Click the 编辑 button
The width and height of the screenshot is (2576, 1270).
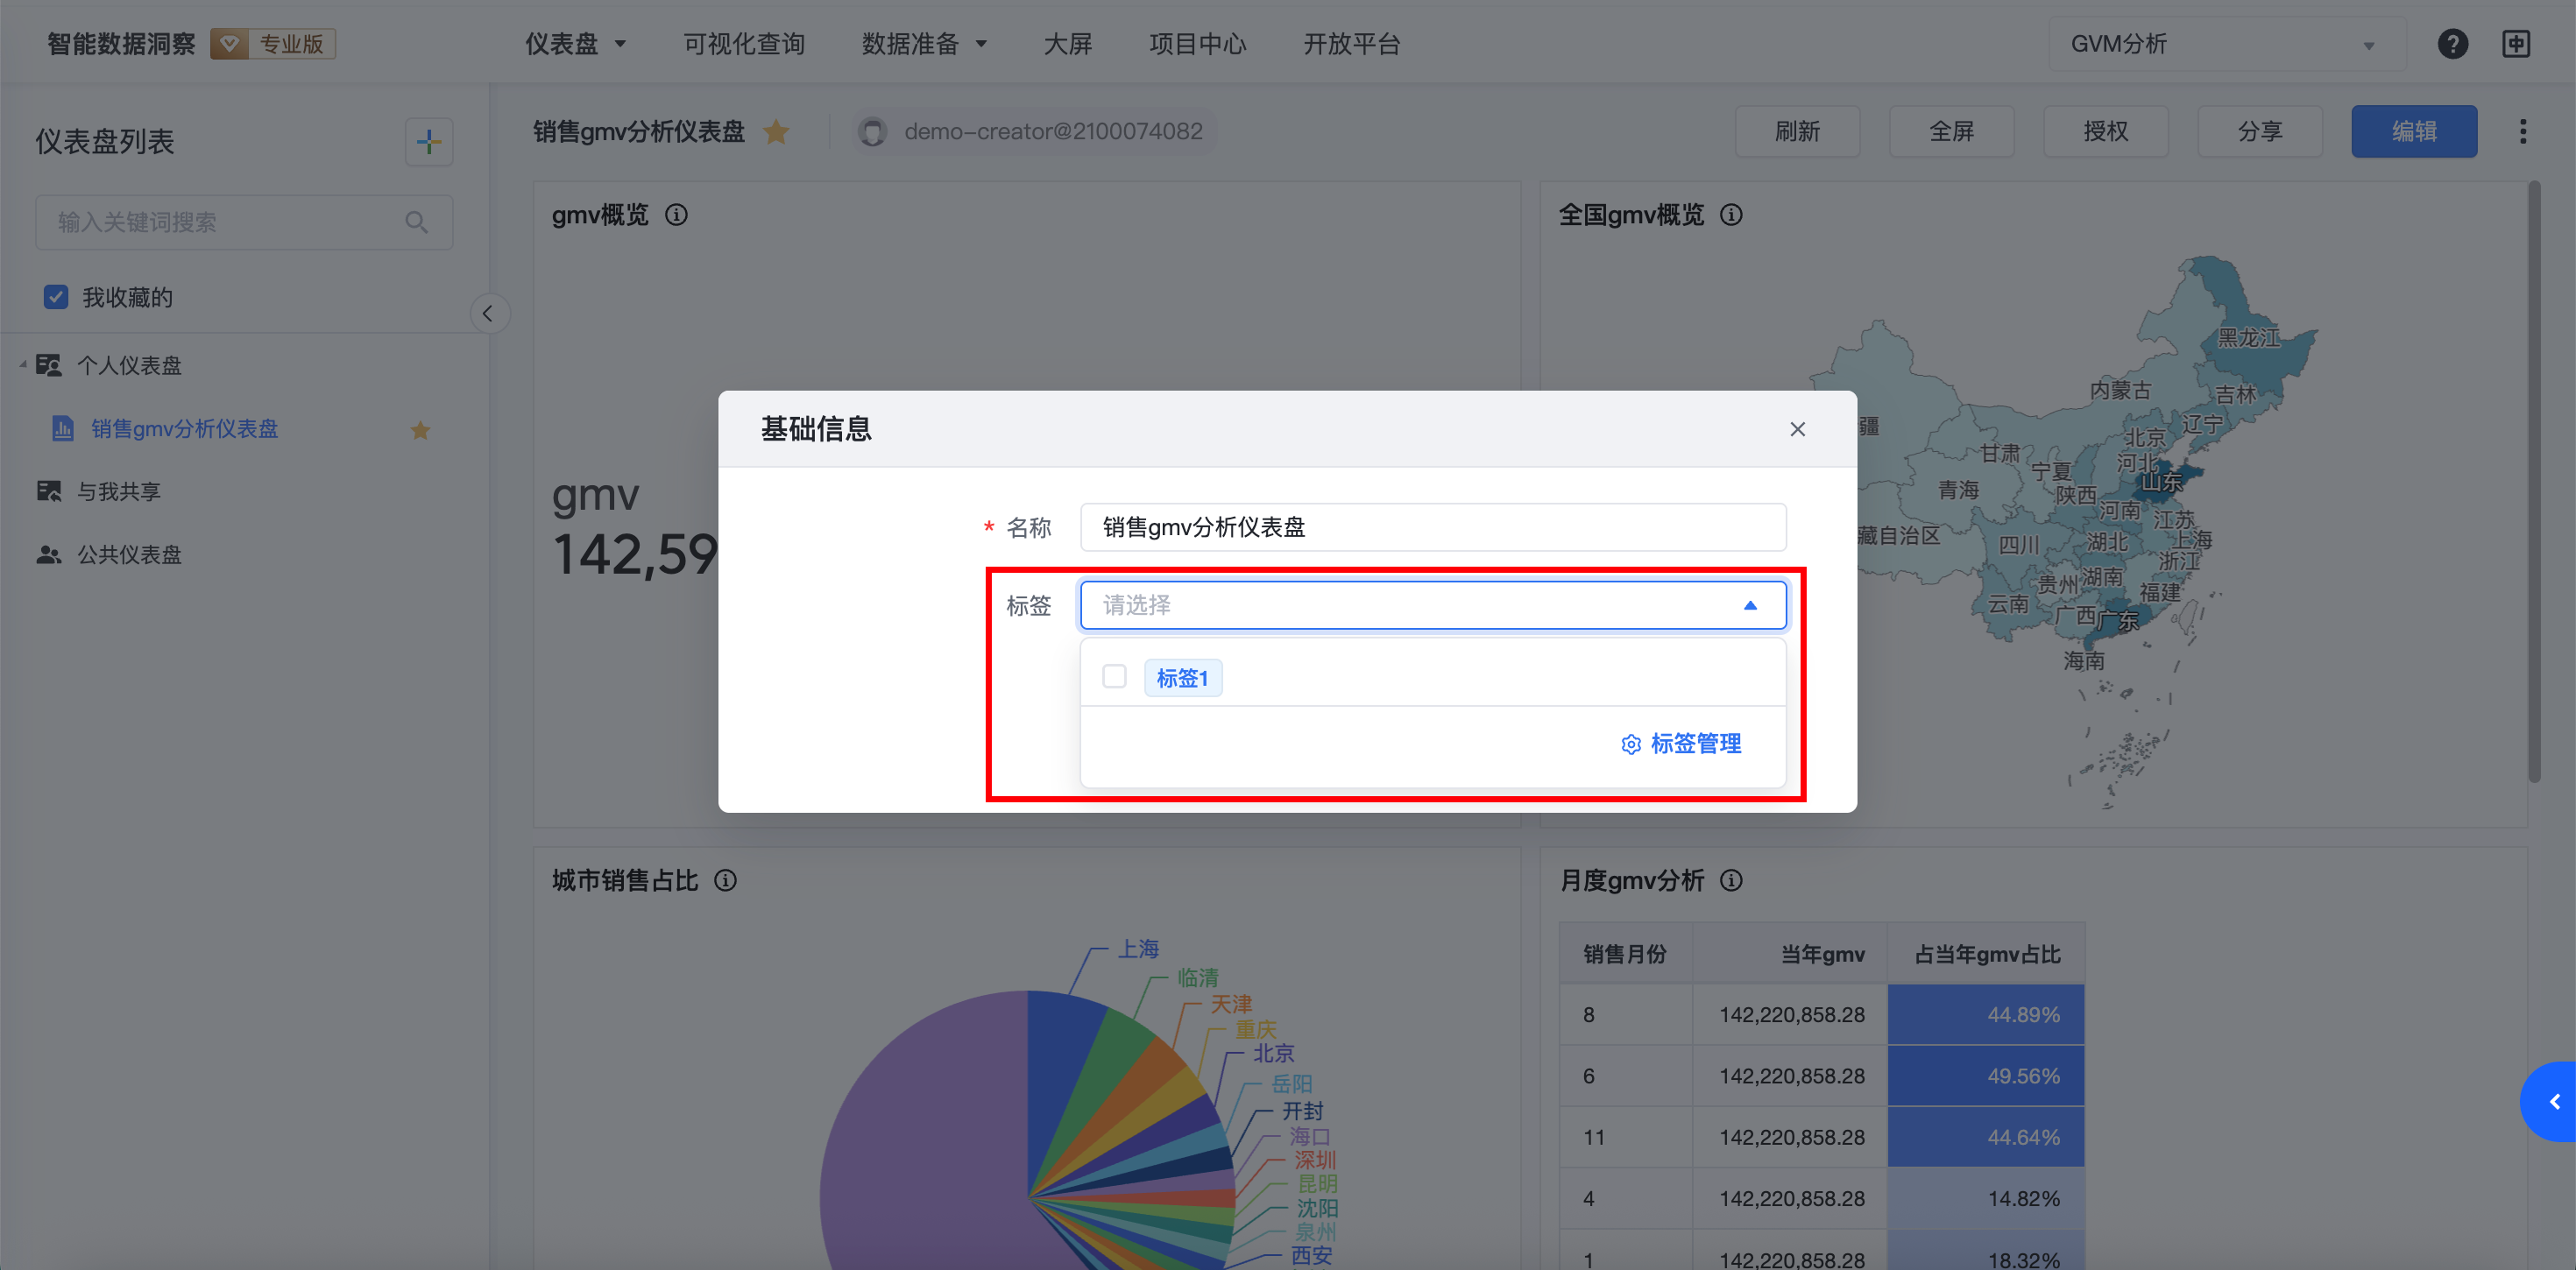pos(2413,131)
